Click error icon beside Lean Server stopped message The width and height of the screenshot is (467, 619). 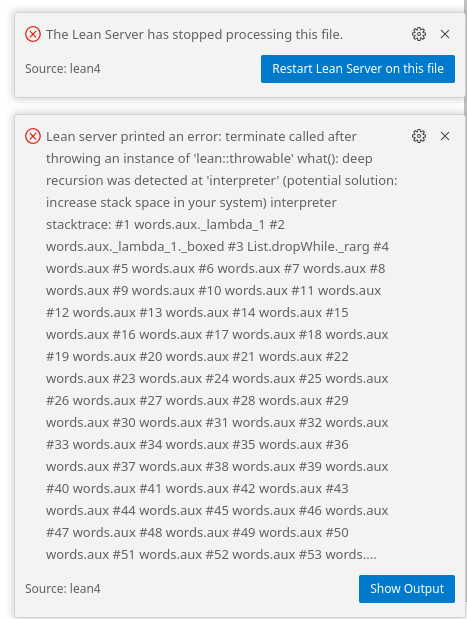tap(33, 34)
